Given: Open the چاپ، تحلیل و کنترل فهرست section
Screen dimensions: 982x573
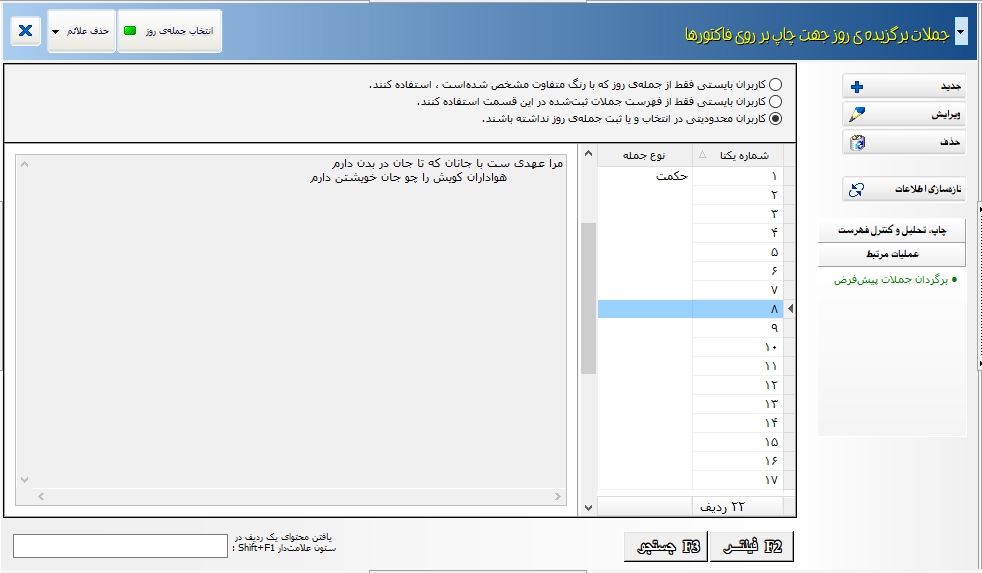Looking at the screenshot, I should click(x=891, y=231).
